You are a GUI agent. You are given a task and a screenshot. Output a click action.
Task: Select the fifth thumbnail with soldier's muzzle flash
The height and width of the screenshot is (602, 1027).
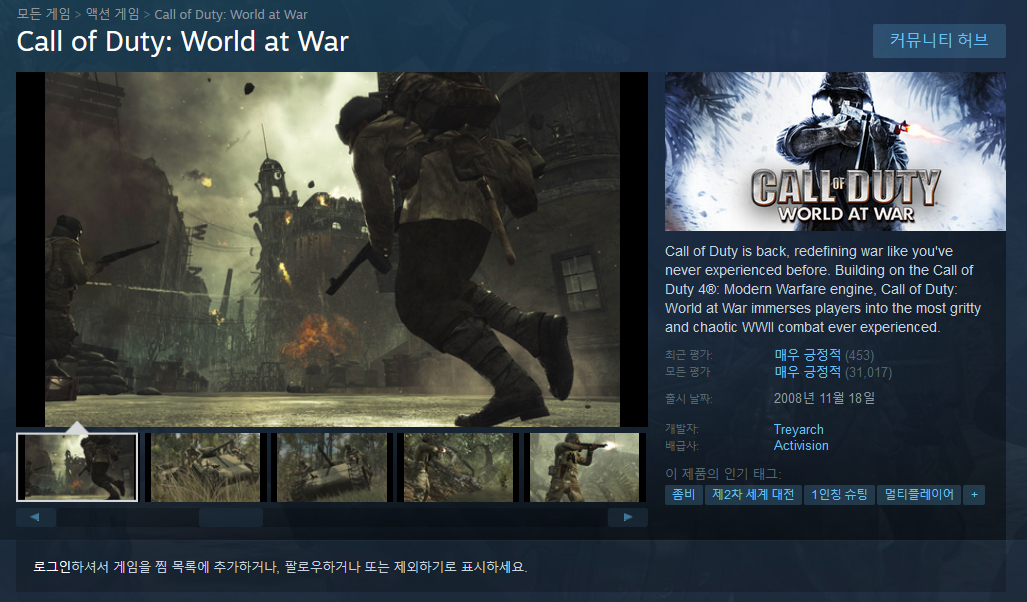click(x=585, y=467)
